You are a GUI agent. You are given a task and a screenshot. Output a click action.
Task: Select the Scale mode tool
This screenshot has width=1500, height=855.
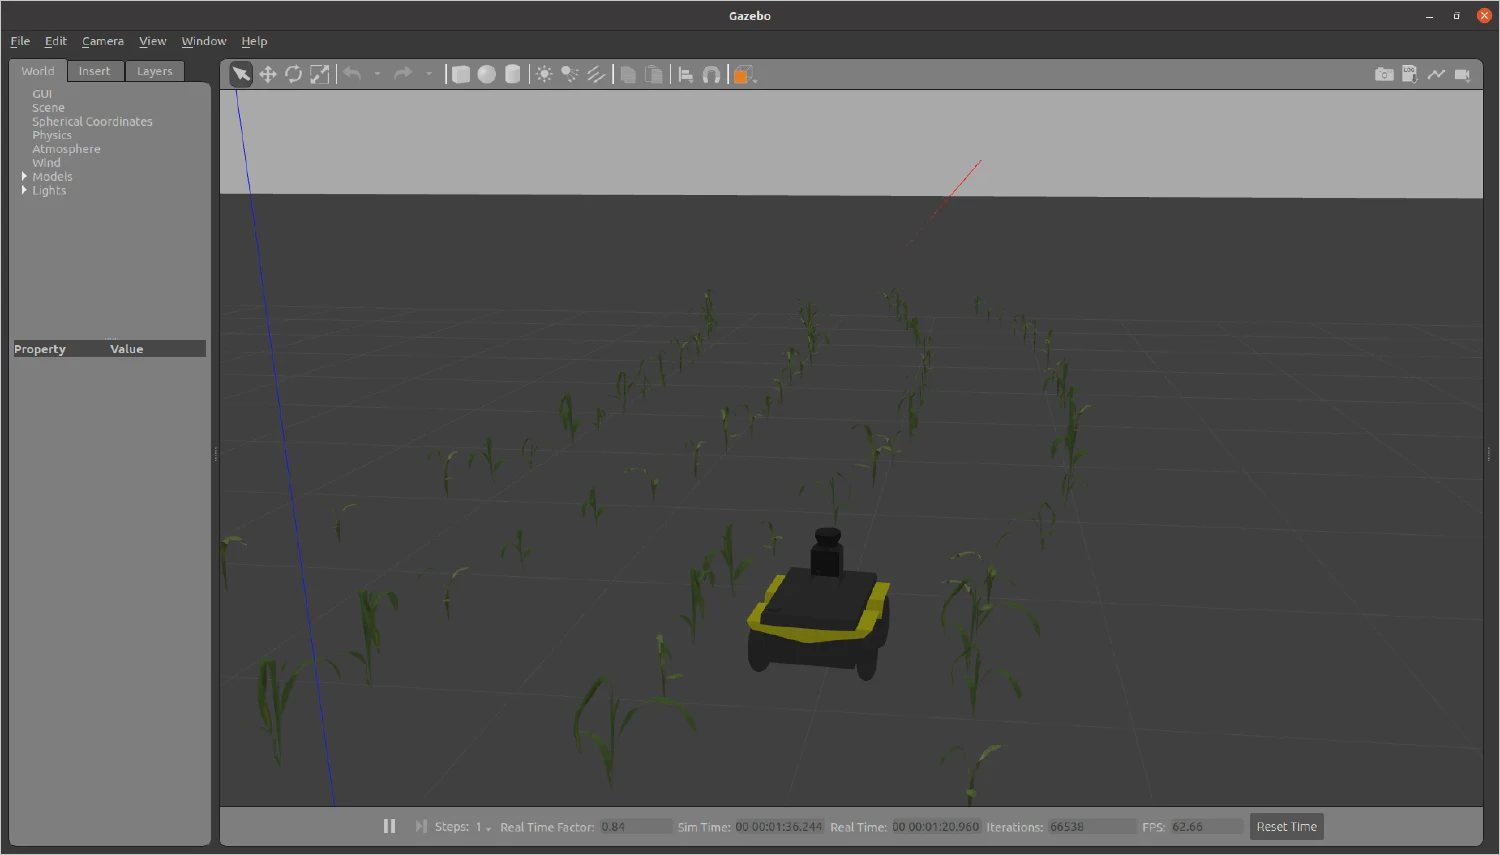click(320, 73)
